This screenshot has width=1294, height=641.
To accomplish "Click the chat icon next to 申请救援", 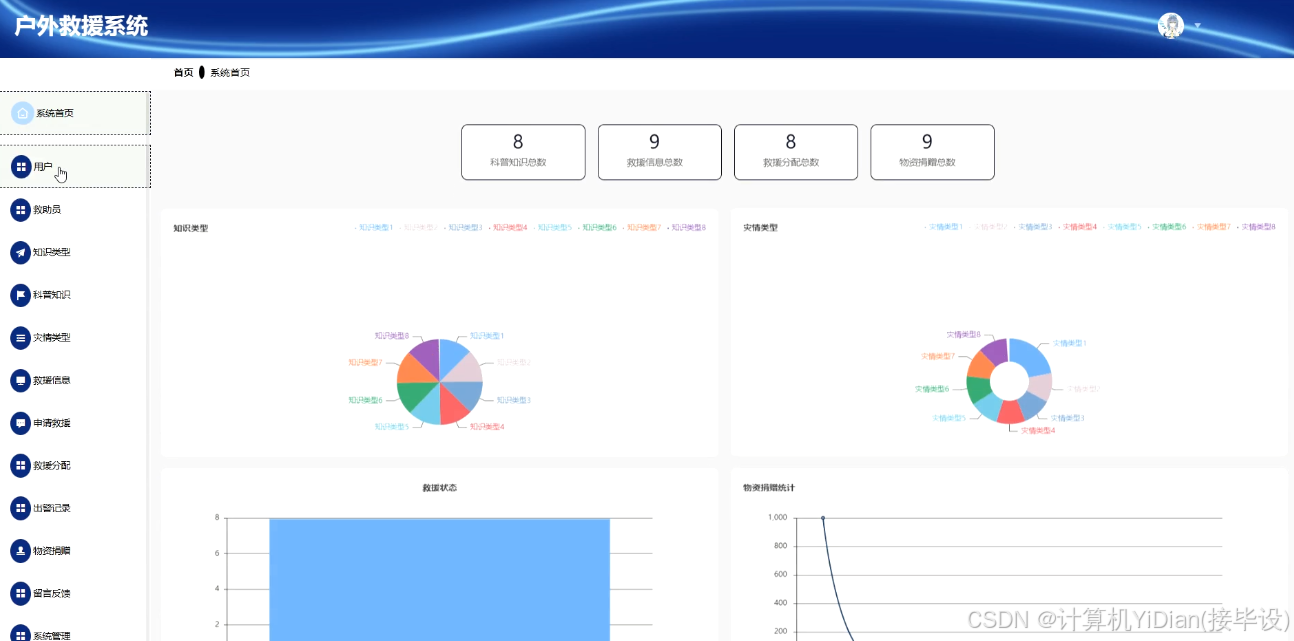I will click(22, 422).
